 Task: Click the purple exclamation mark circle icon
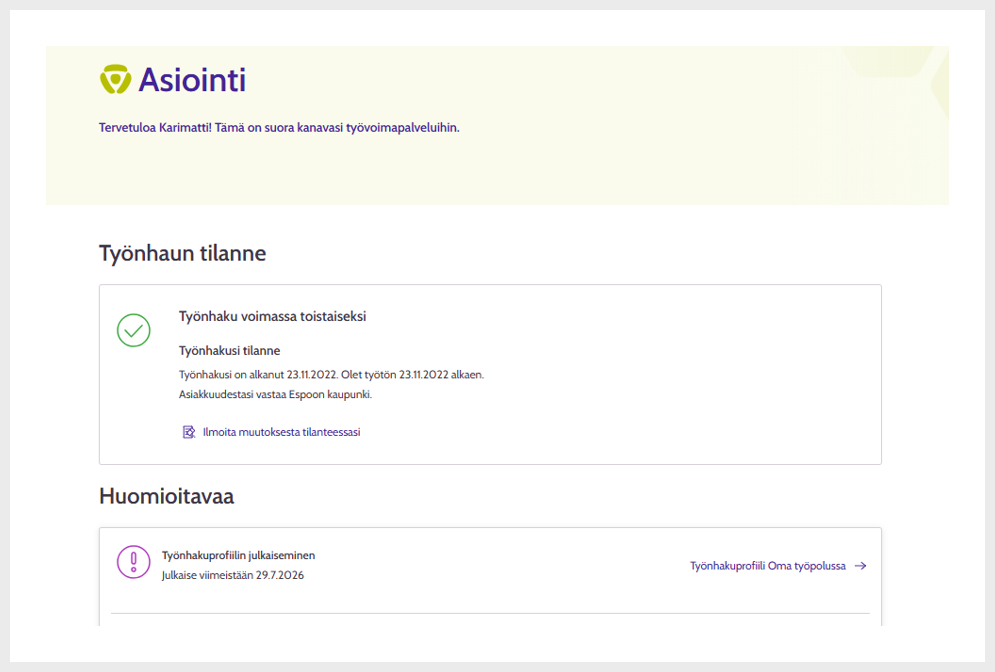pyautogui.click(x=133, y=562)
